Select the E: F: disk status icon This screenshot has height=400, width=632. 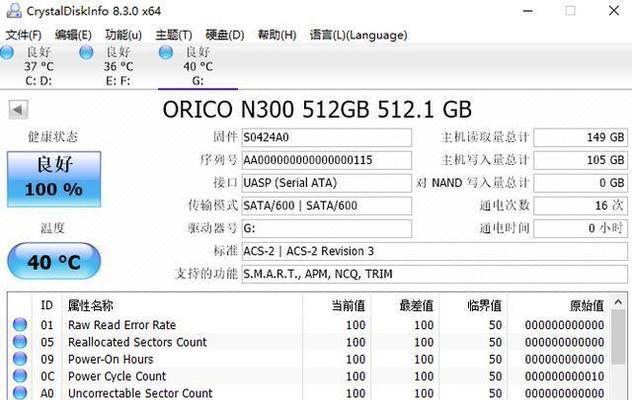(x=86, y=52)
